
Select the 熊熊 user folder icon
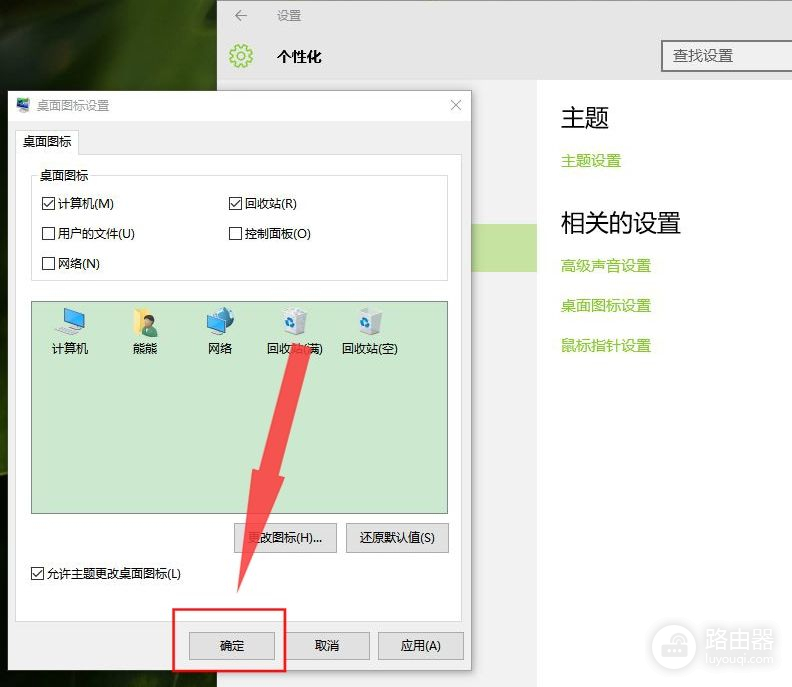pyautogui.click(x=145, y=323)
